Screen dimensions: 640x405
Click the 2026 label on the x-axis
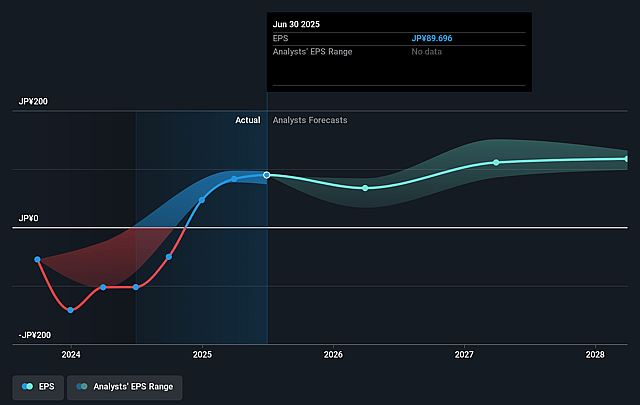tap(333, 355)
